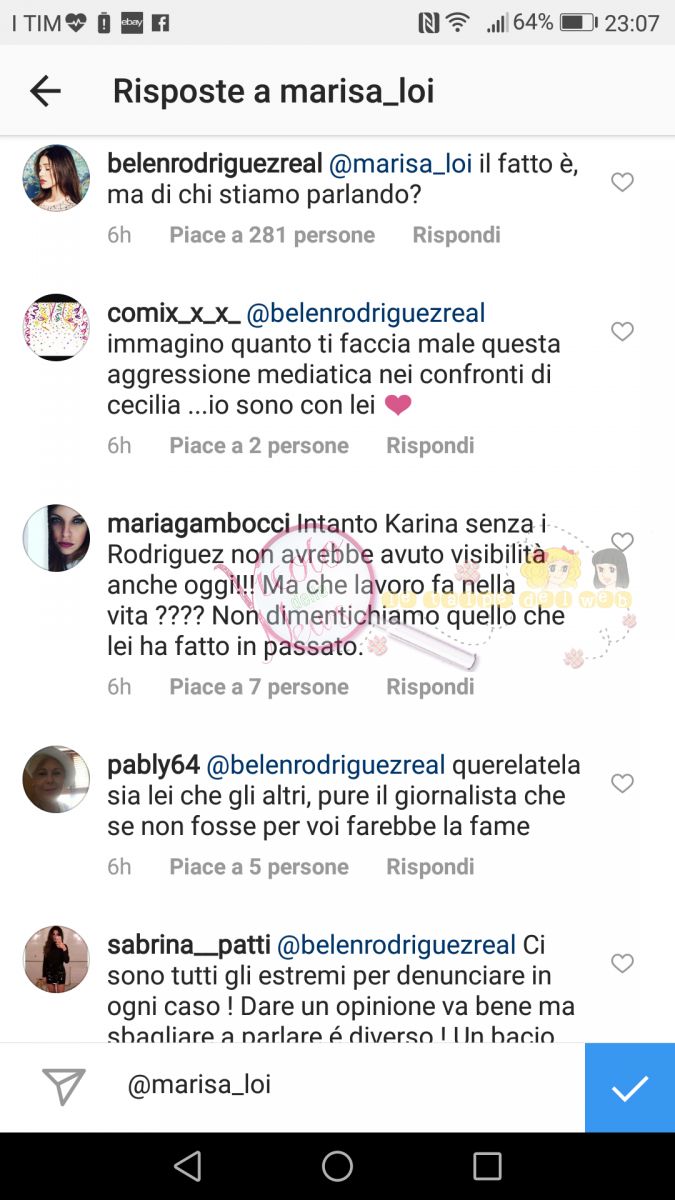View 'Piace a 281 persone' likes list
Image resolution: width=675 pixels, height=1200 pixels.
click(x=272, y=235)
